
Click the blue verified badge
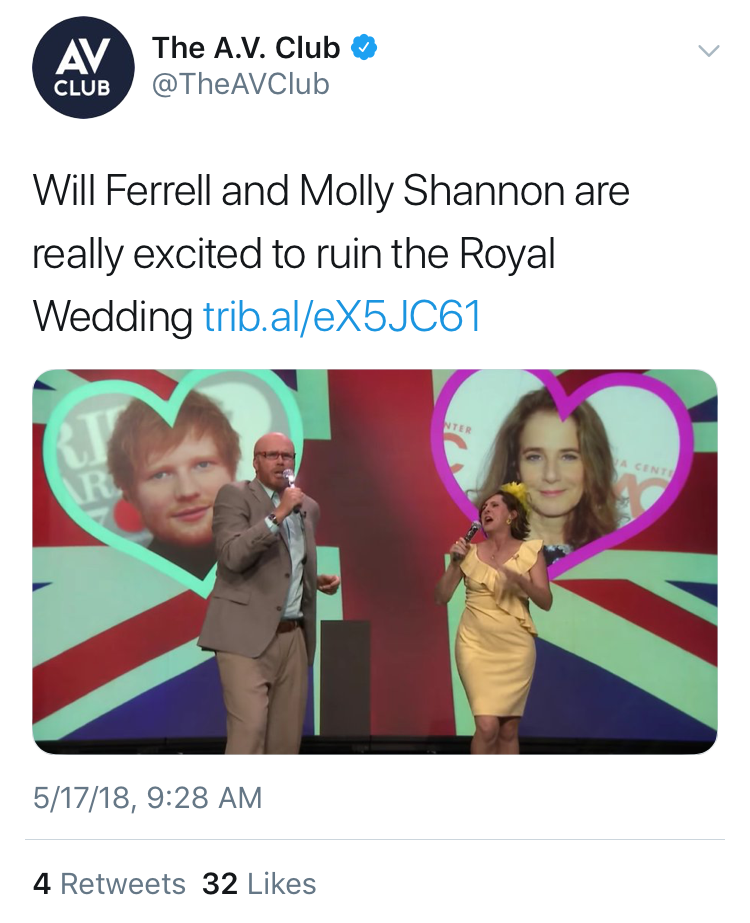(364, 48)
